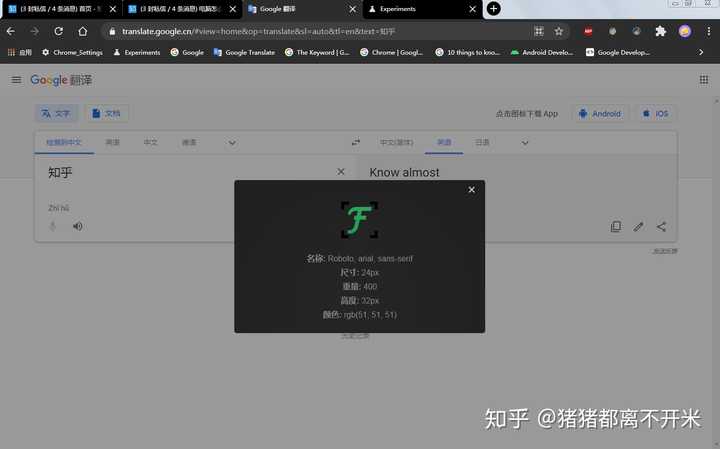Listen to the source text pronunciation
Screen dimensions: 720x449
pyautogui.click(x=78, y=226)
